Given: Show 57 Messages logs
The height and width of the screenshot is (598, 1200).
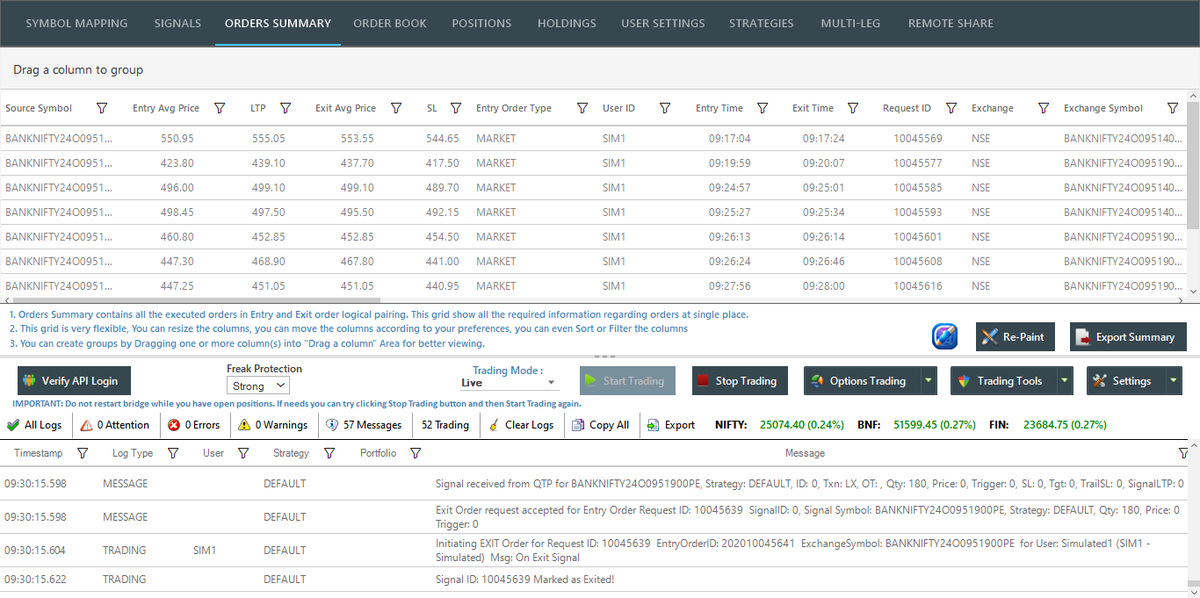Looking at the screenshot, I should click(364, 425).
